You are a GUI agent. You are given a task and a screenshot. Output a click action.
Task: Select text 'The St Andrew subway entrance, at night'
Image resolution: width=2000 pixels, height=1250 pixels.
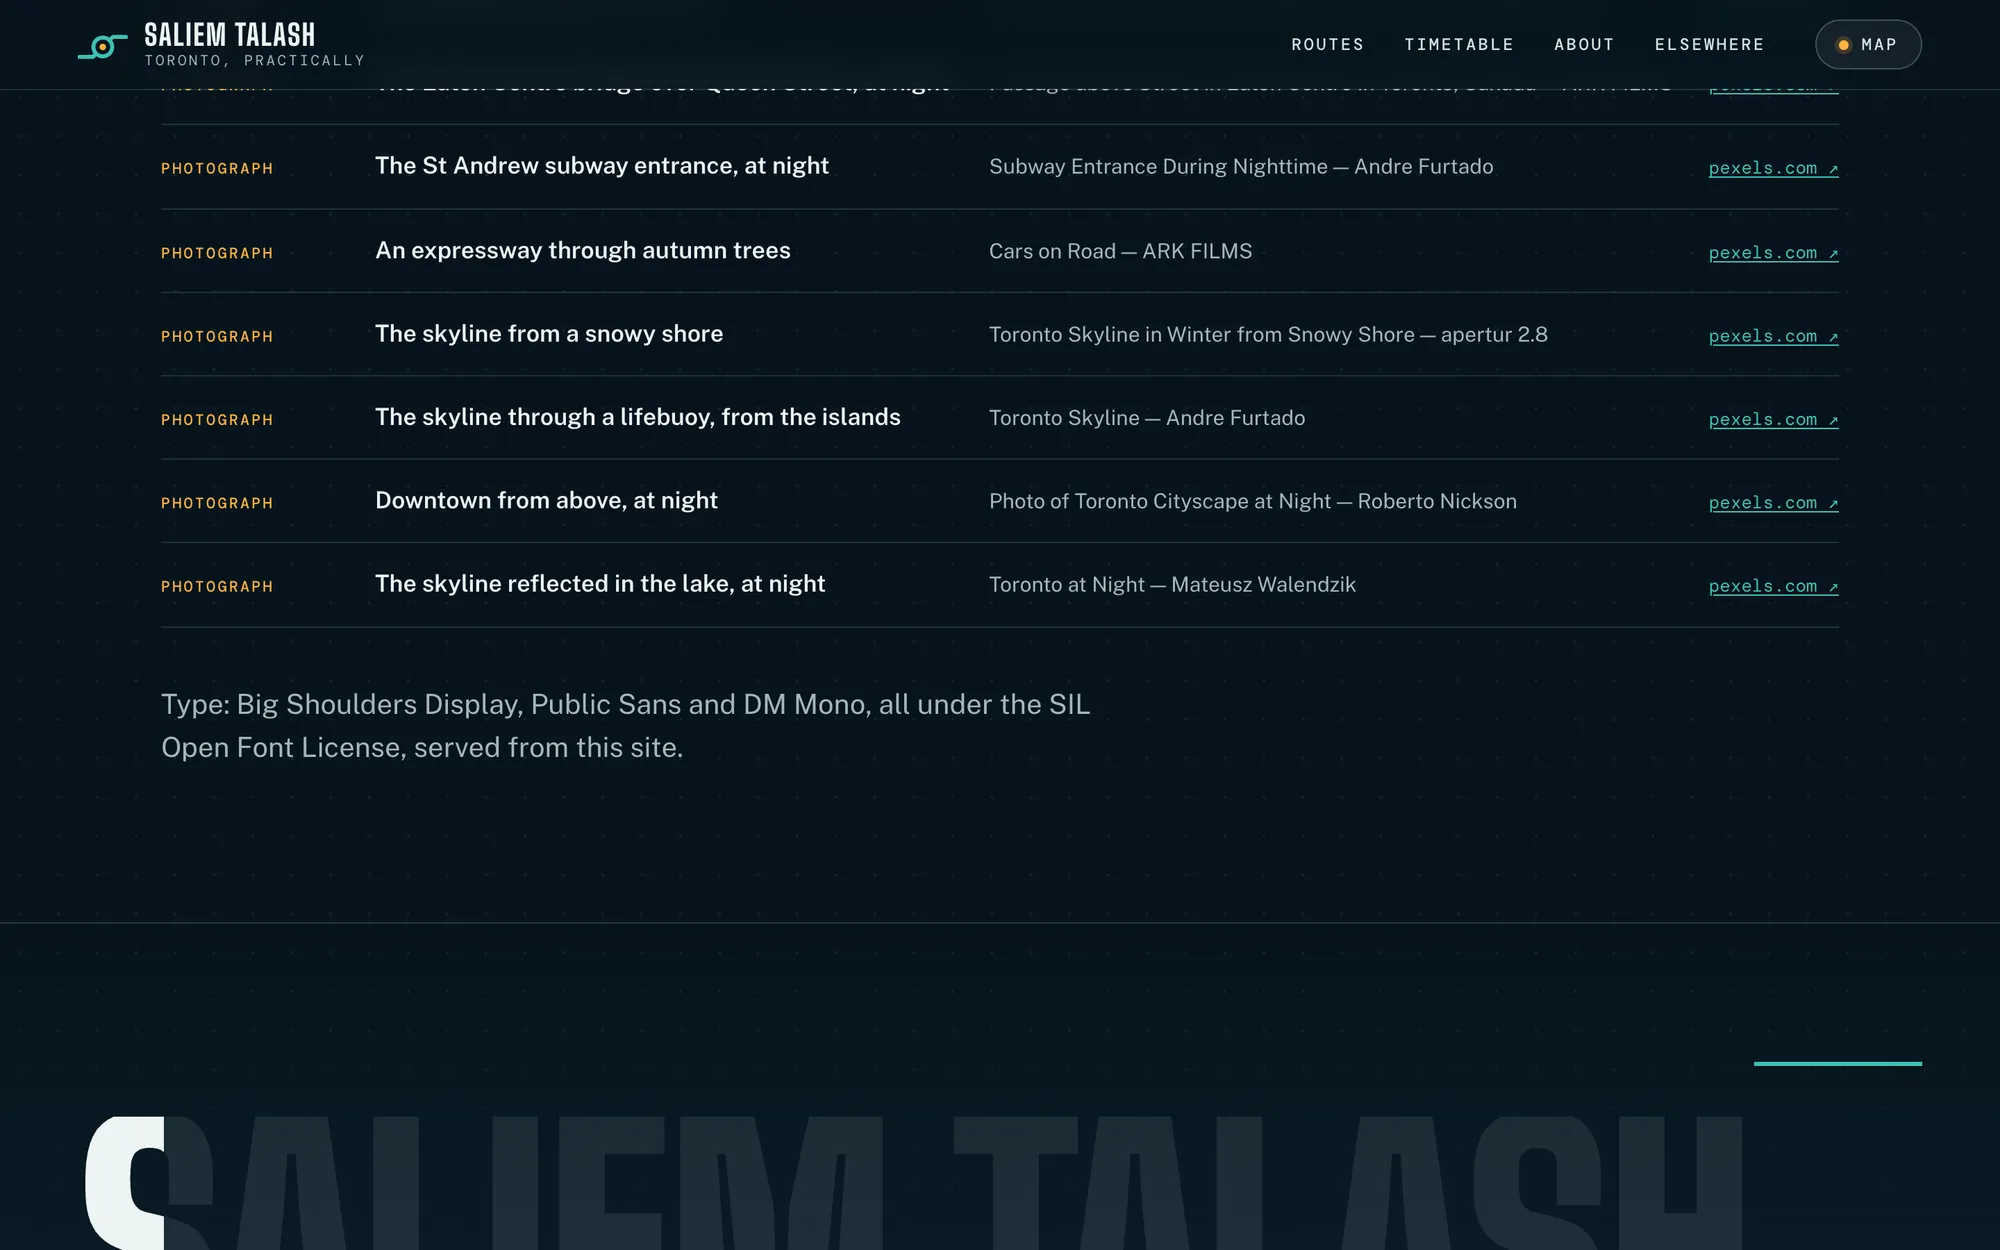(x=602, y=166)
